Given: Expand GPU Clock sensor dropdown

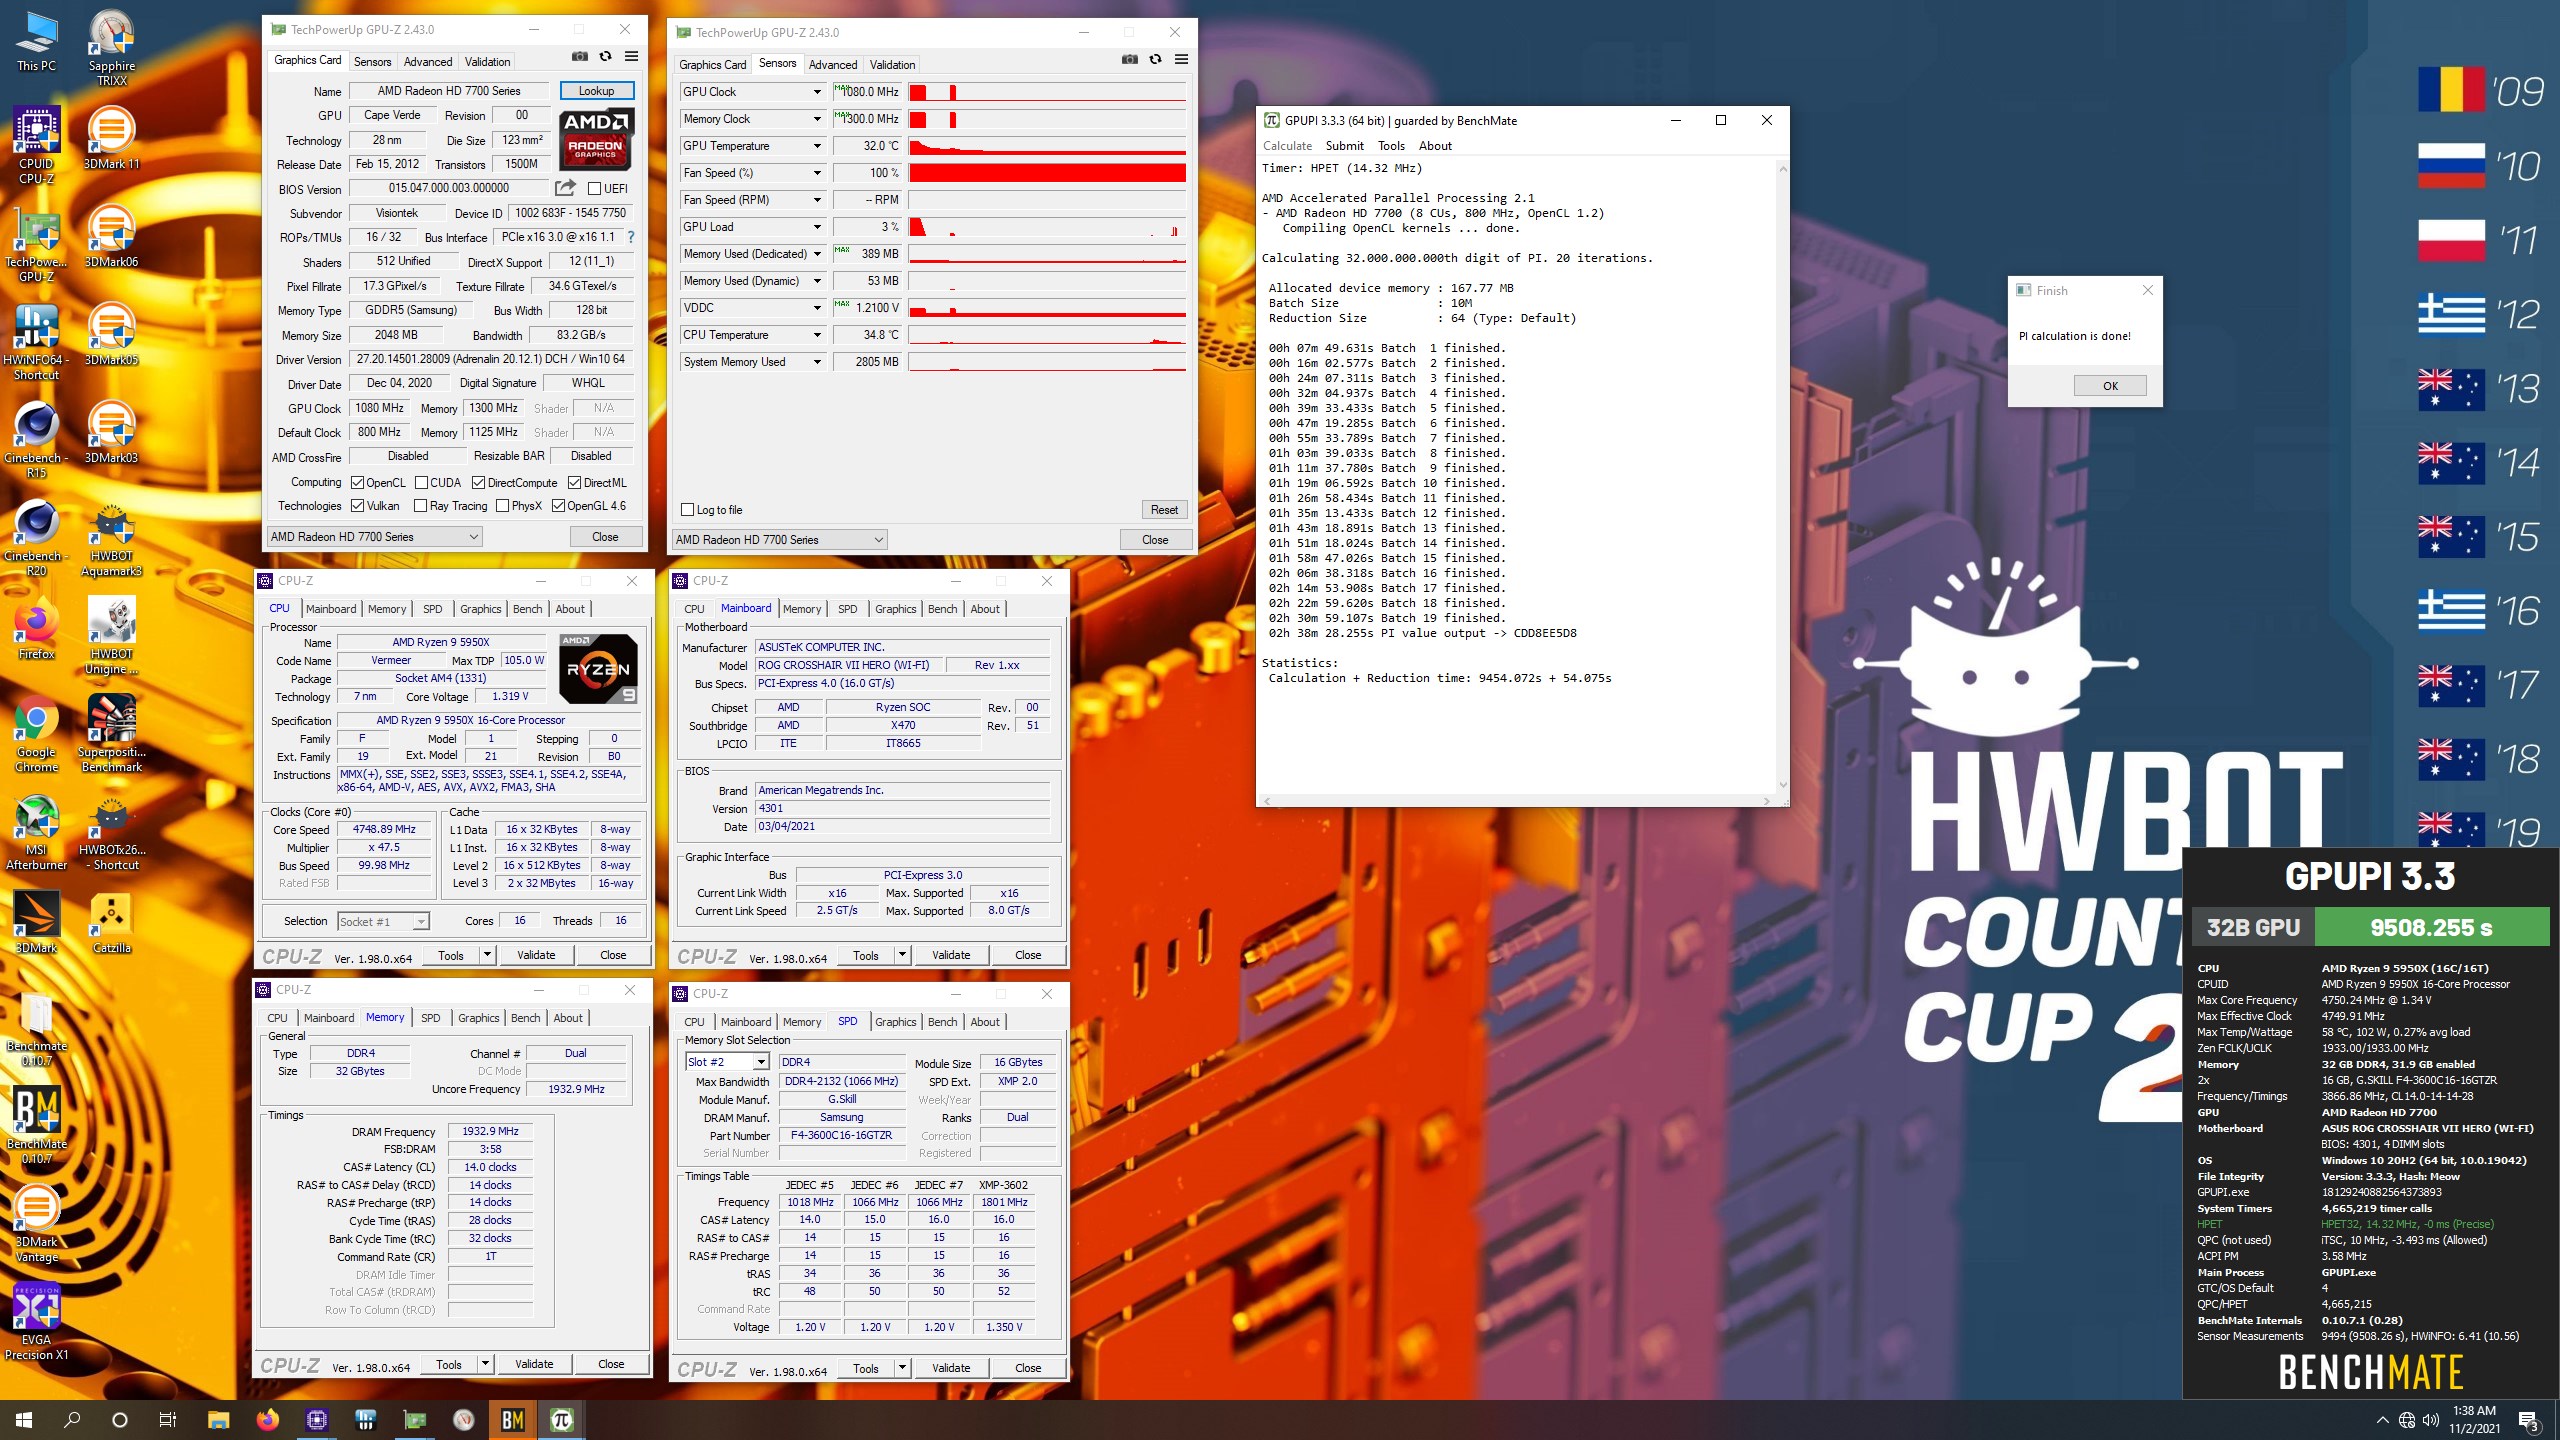Looking at the screenshot, I should click(816, 92).
